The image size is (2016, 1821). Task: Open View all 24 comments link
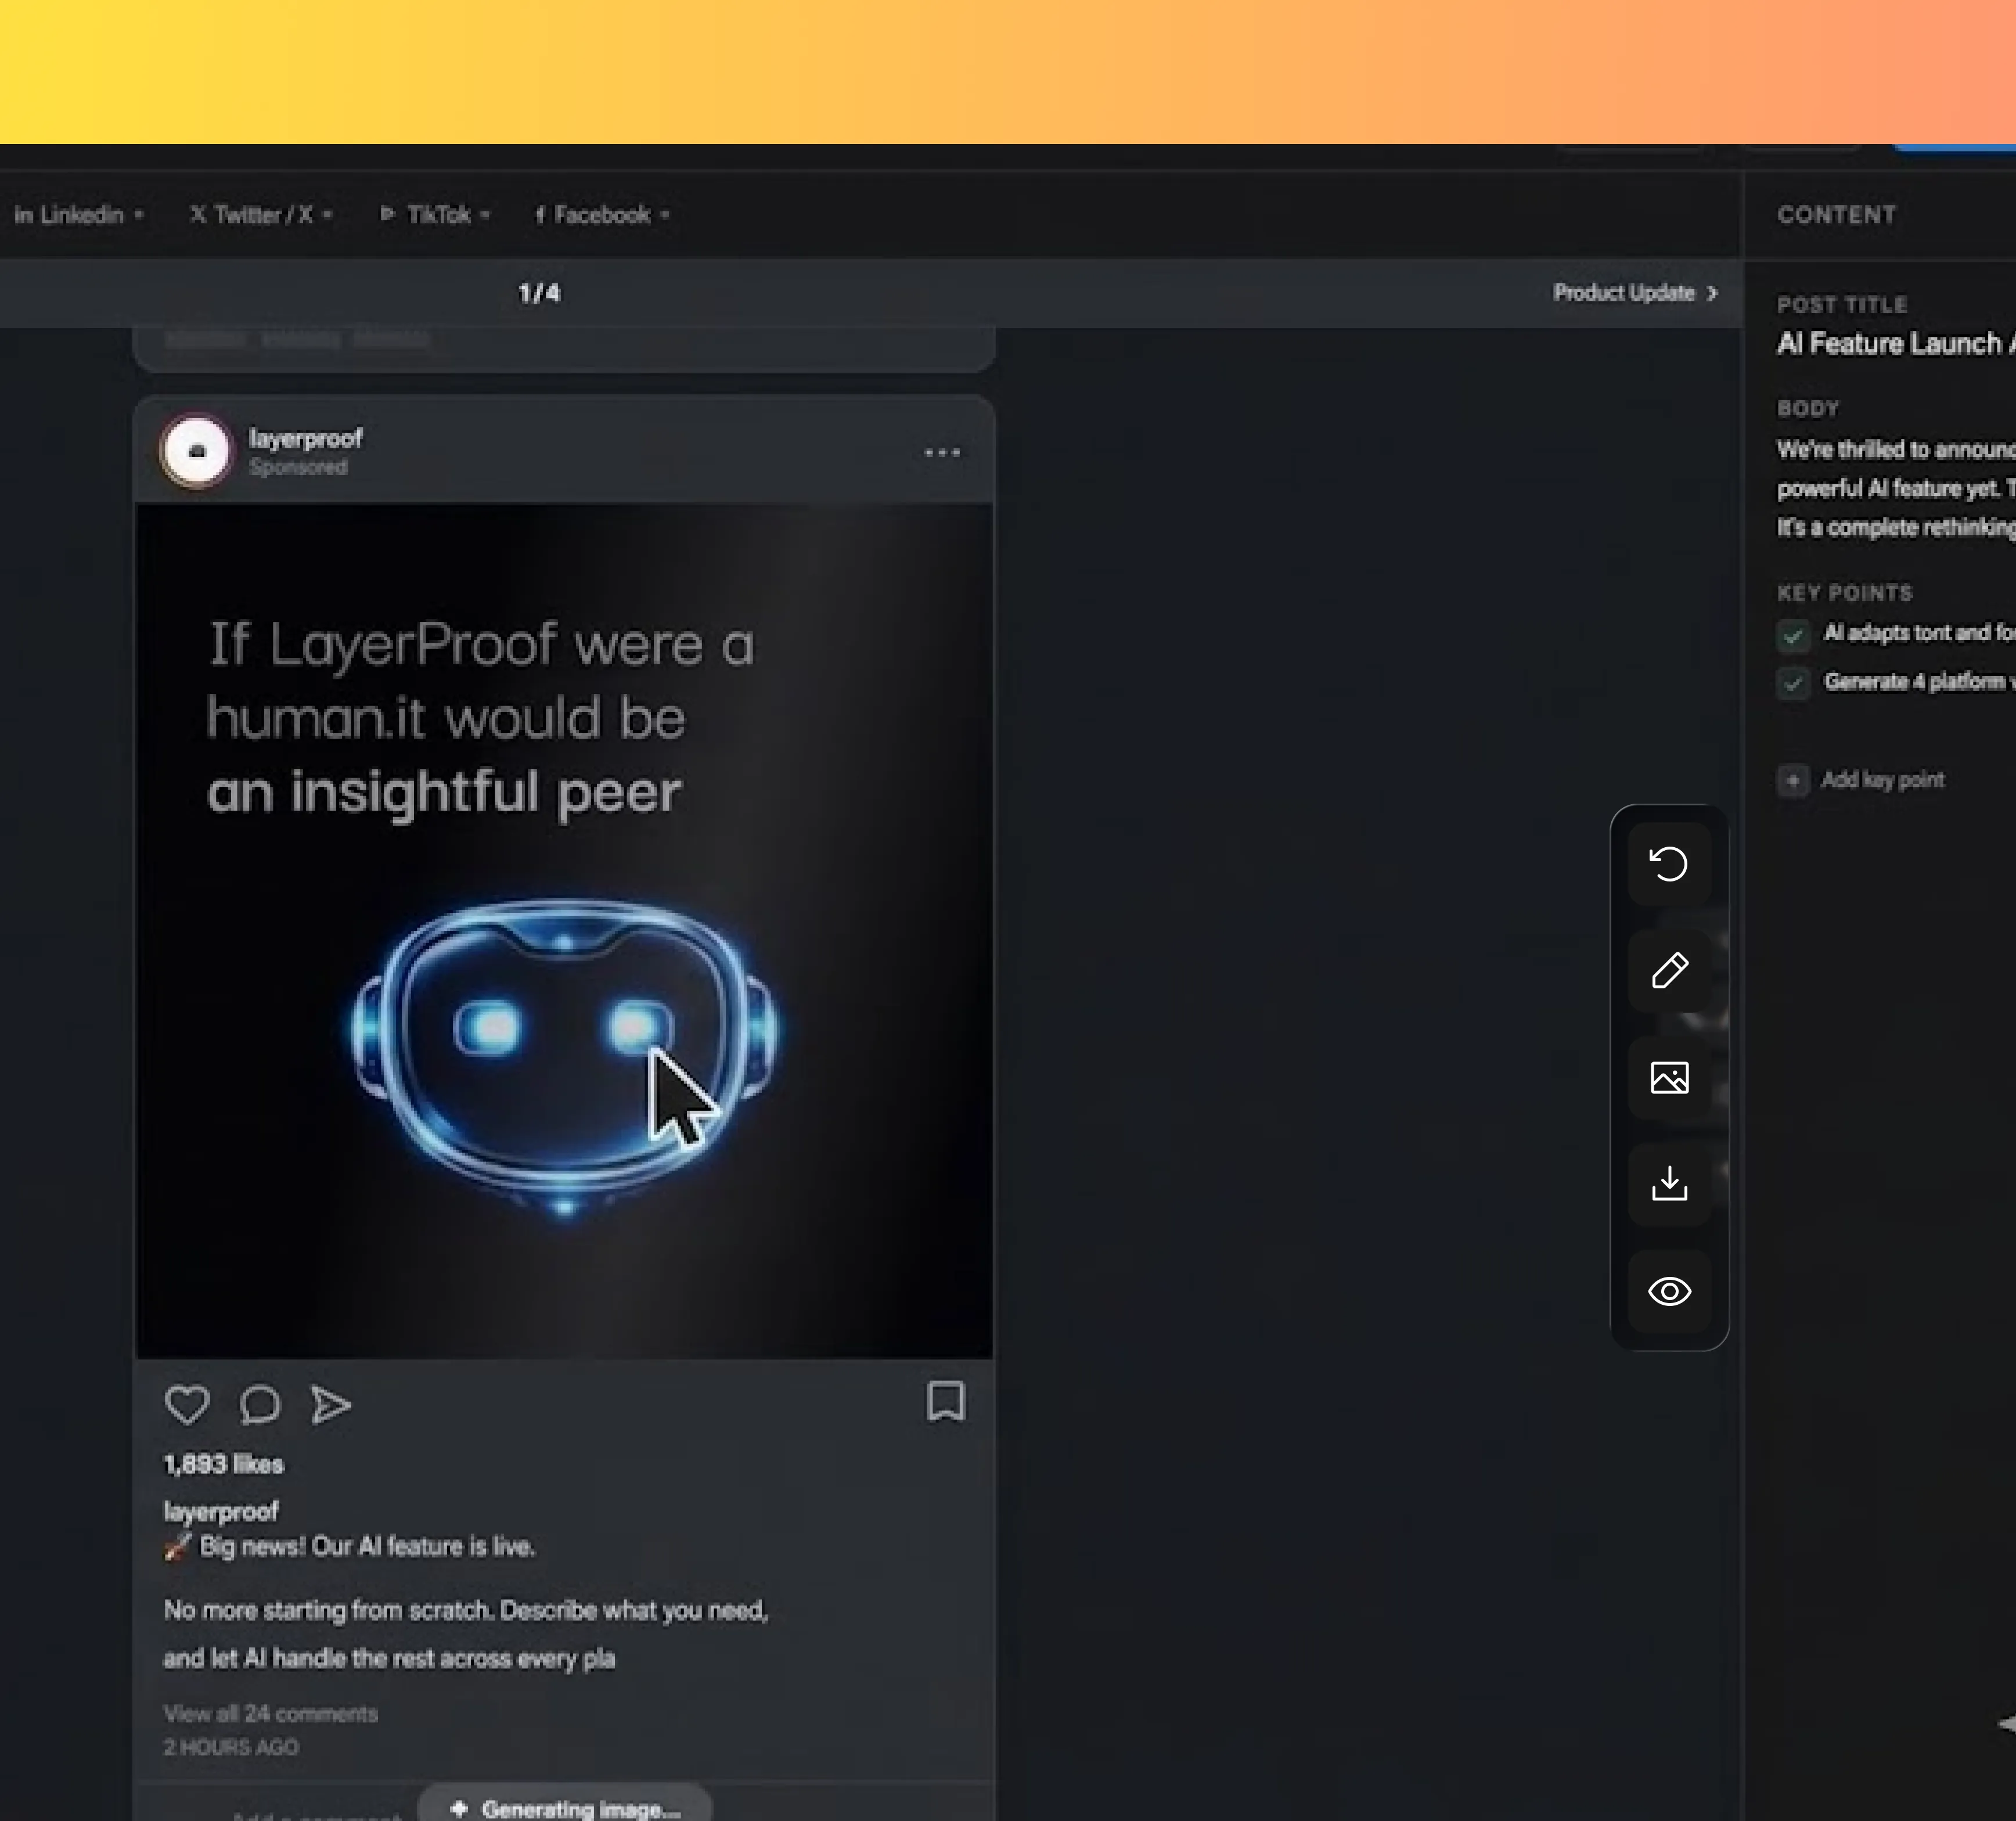point(270,1713)
